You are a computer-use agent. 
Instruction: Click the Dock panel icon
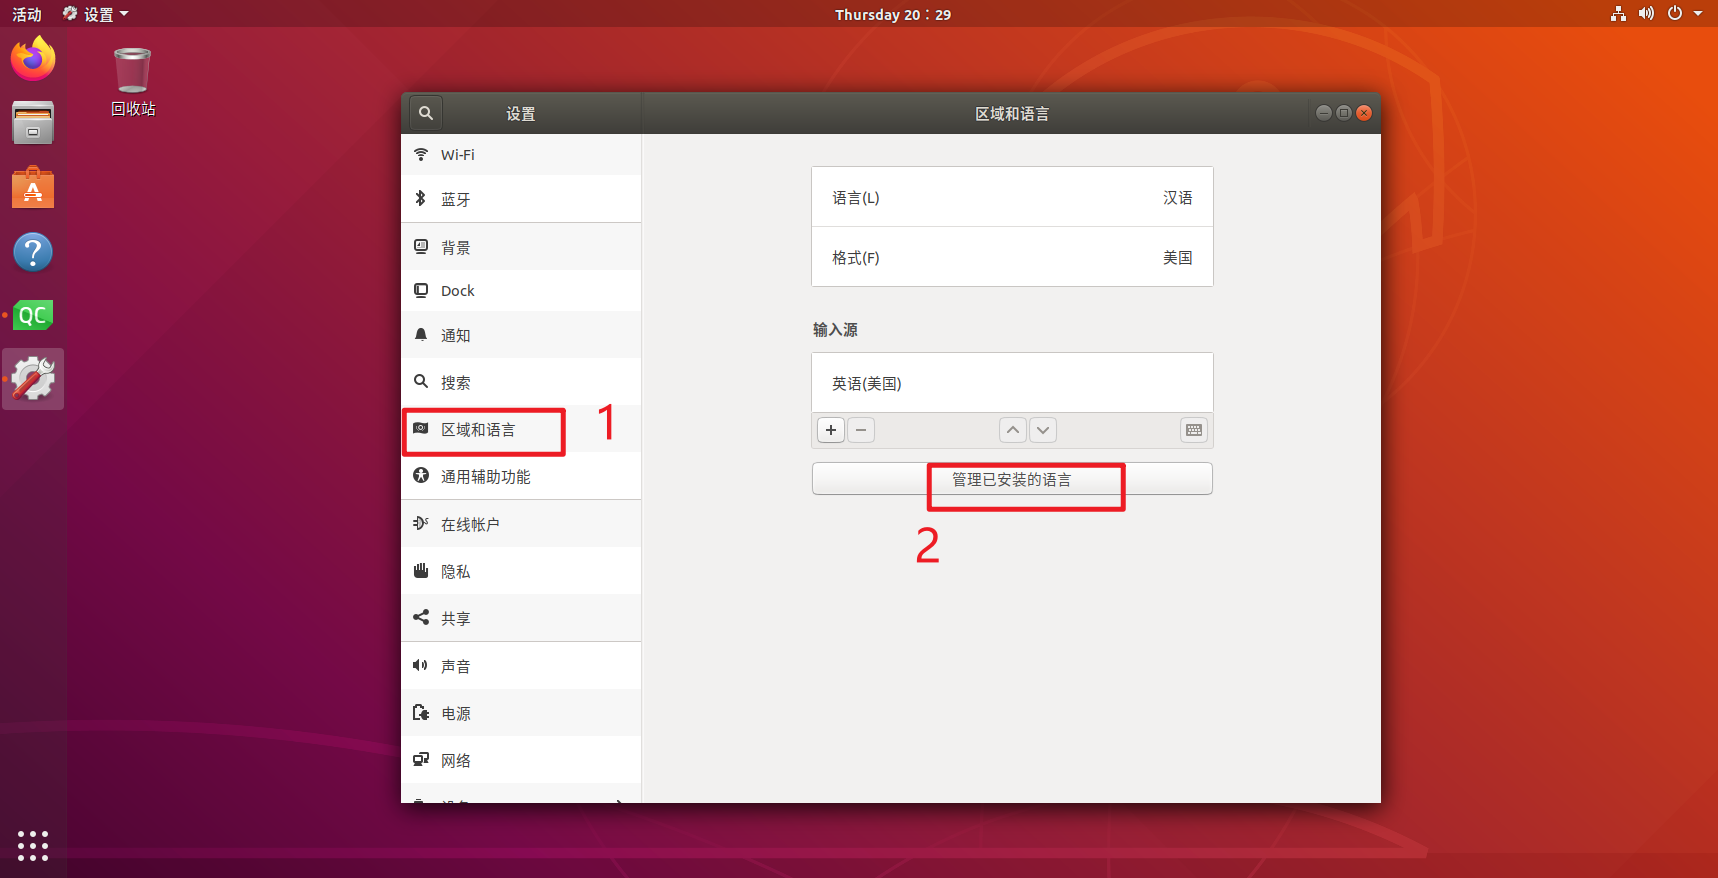pyautogui.click(x=421, y=290)
